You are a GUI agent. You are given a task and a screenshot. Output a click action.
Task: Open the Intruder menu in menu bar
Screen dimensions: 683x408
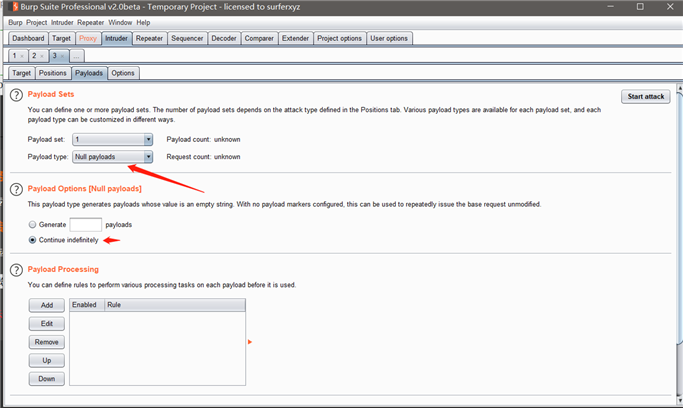[x=62, y=23]
